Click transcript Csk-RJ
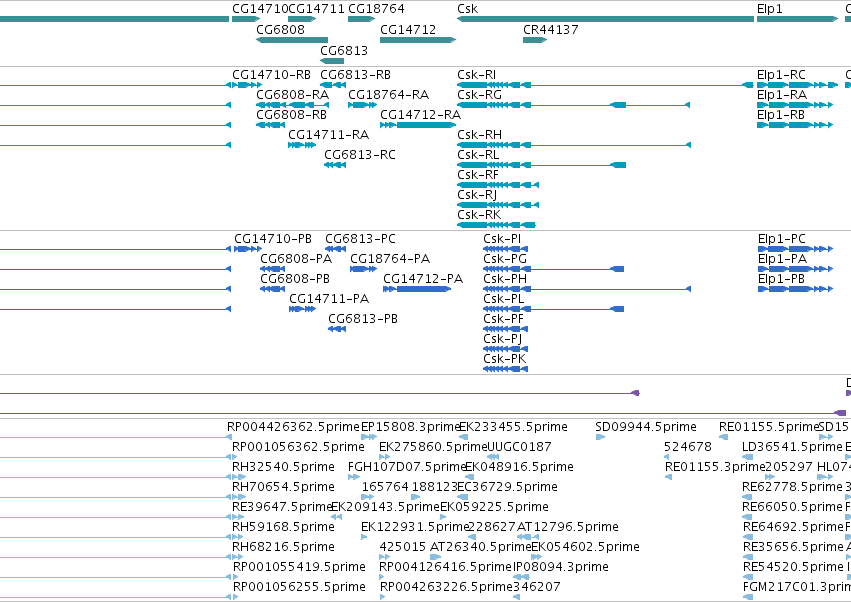 coord(498,205)
